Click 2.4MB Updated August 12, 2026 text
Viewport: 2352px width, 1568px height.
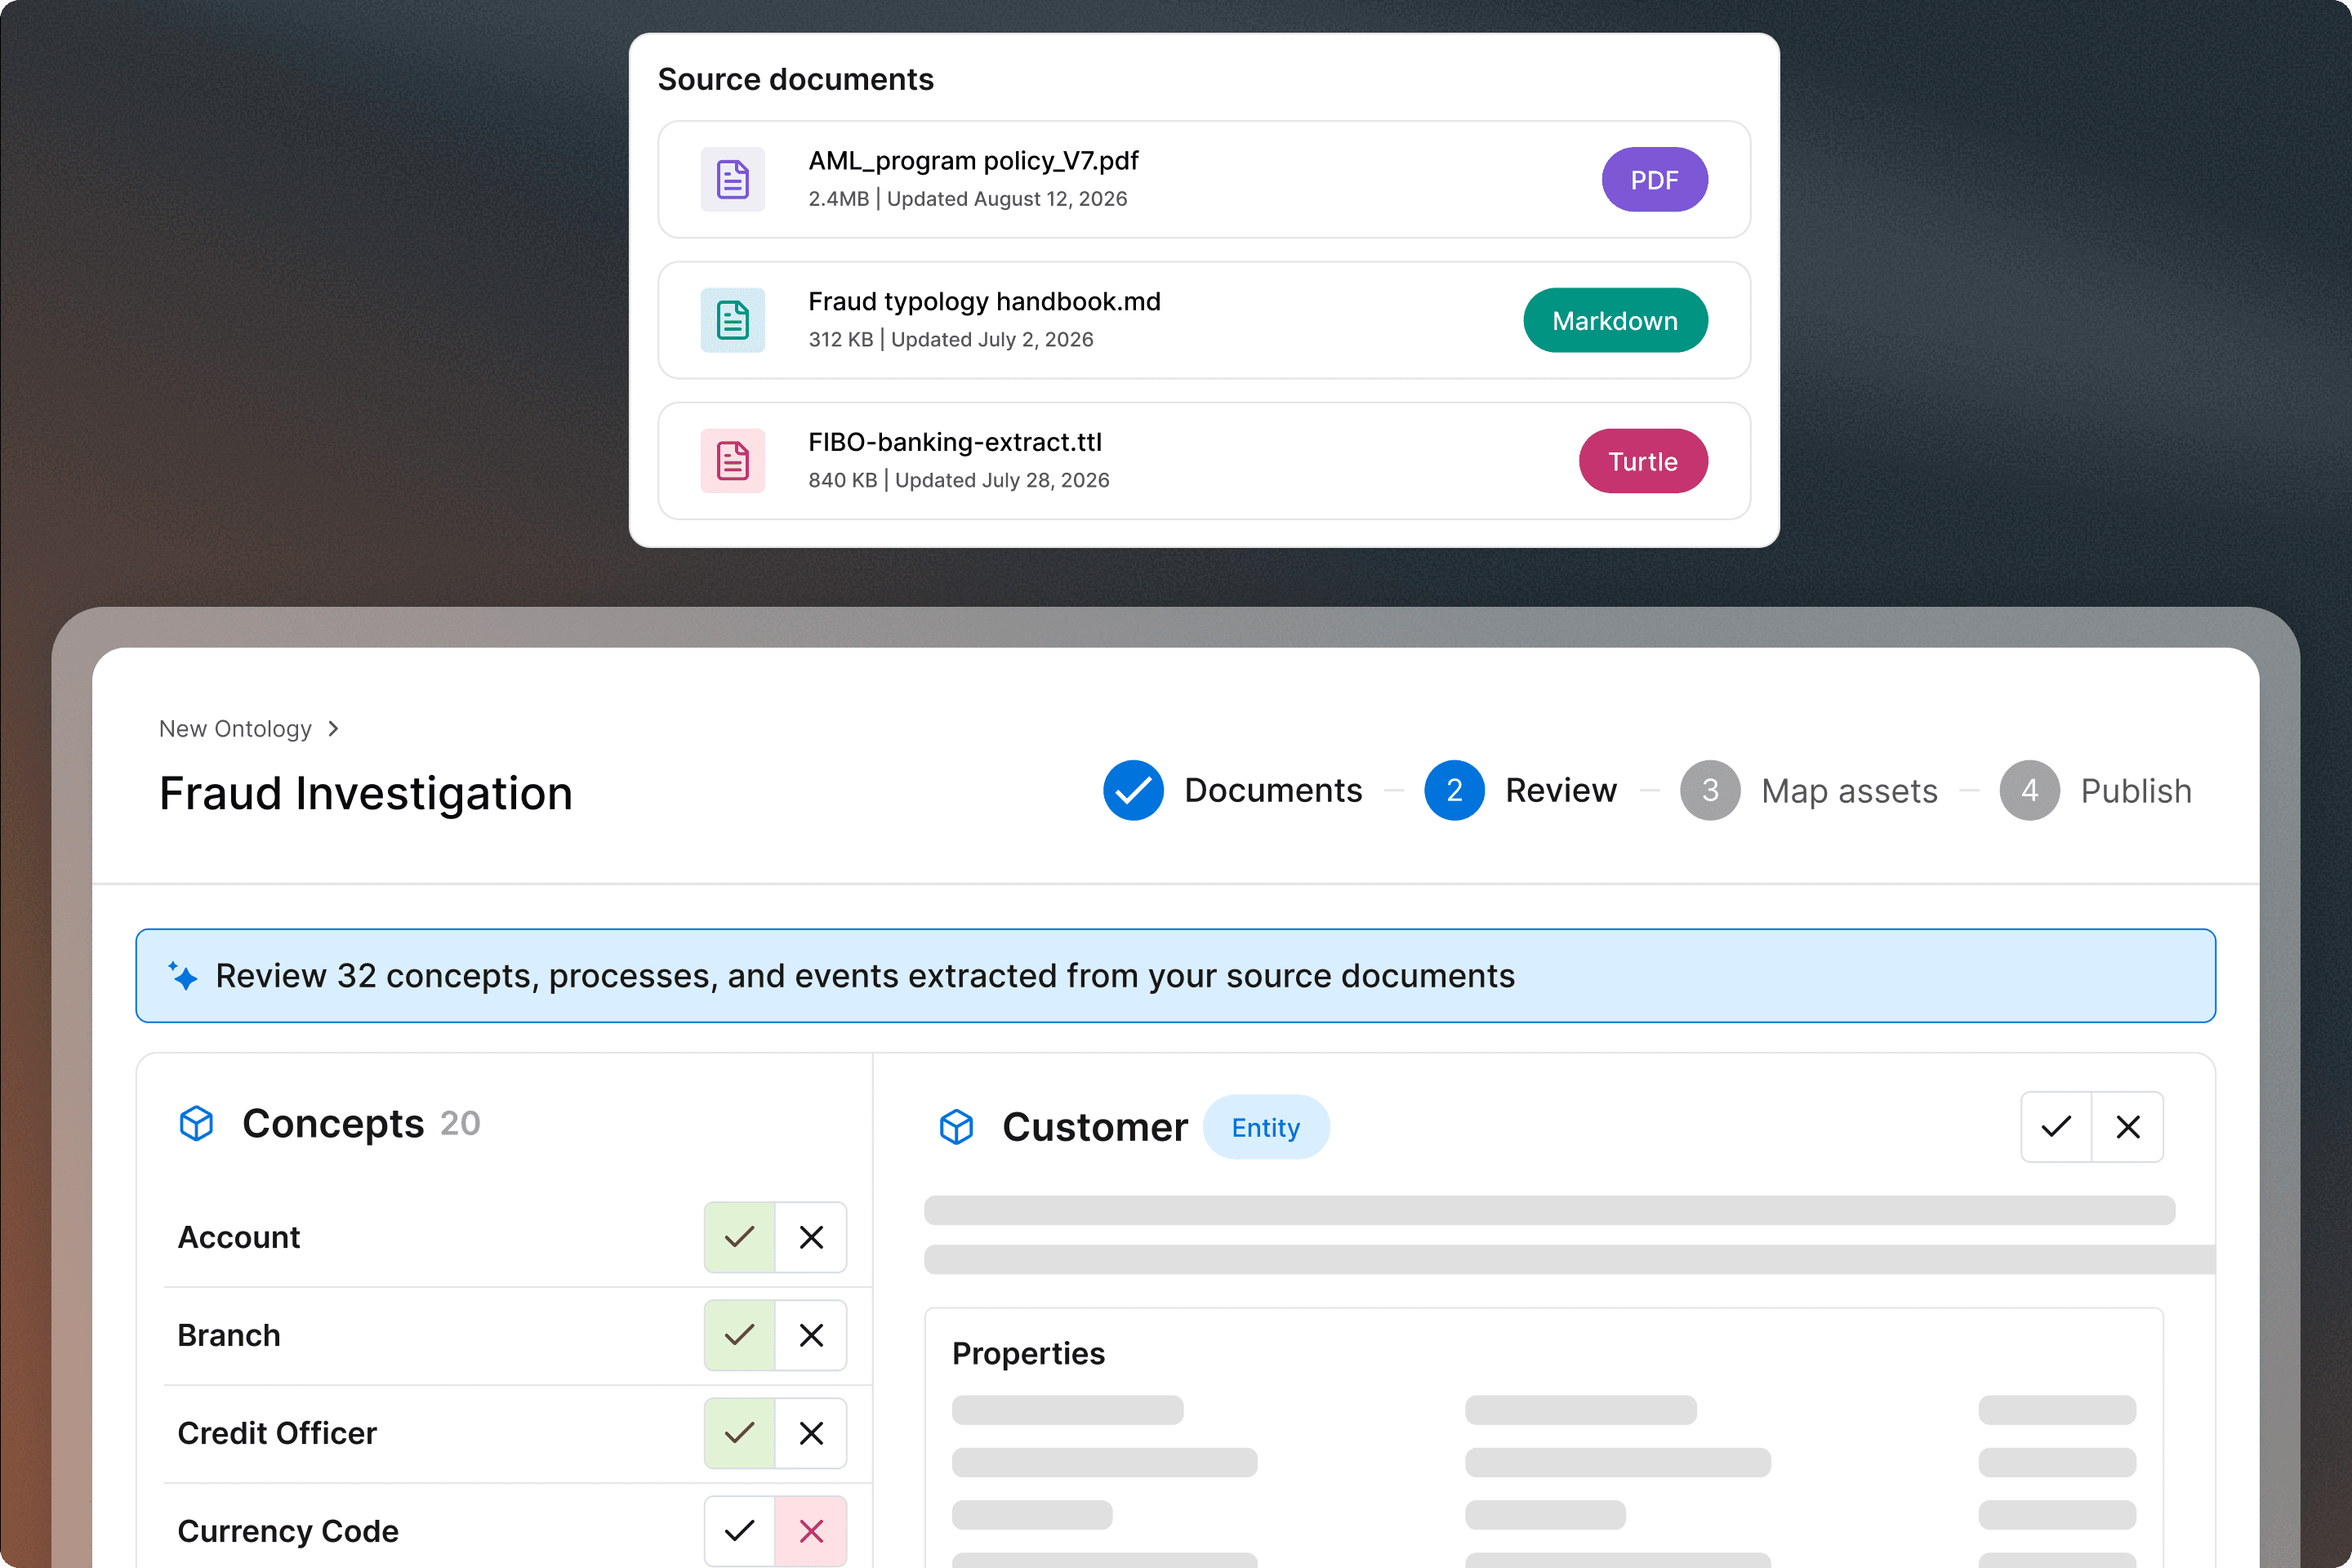pyautogui.click(x=968, y=199)
